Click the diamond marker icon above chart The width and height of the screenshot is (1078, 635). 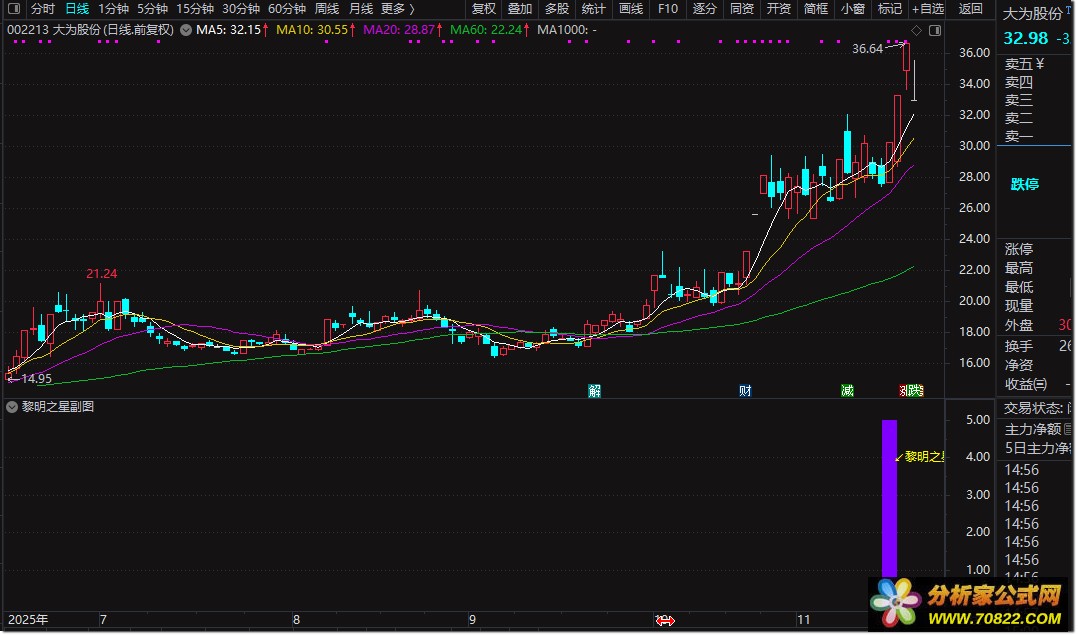(916, 30)
